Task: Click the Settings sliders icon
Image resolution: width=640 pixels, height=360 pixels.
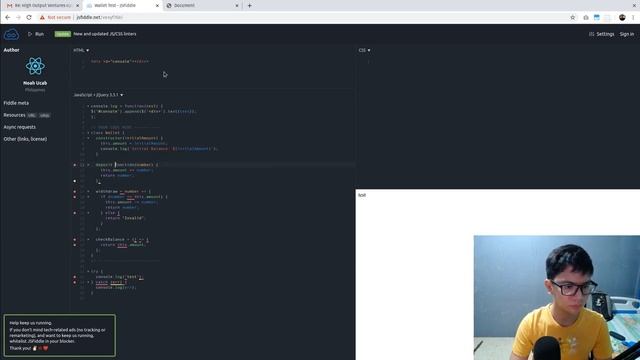Action: coord(591,34)
